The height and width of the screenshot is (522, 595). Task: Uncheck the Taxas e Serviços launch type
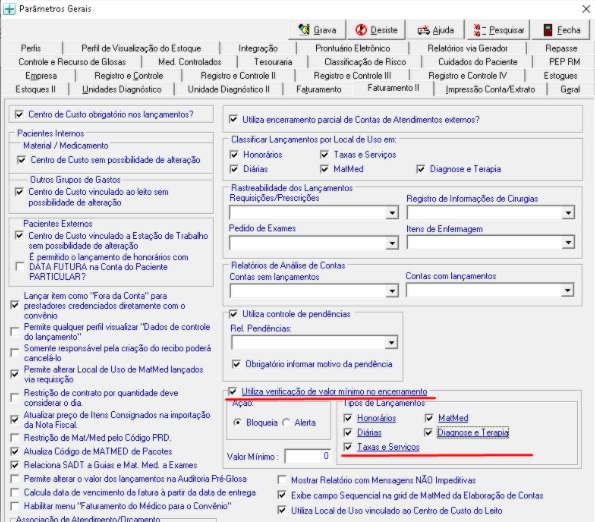(x=348, y=447)
